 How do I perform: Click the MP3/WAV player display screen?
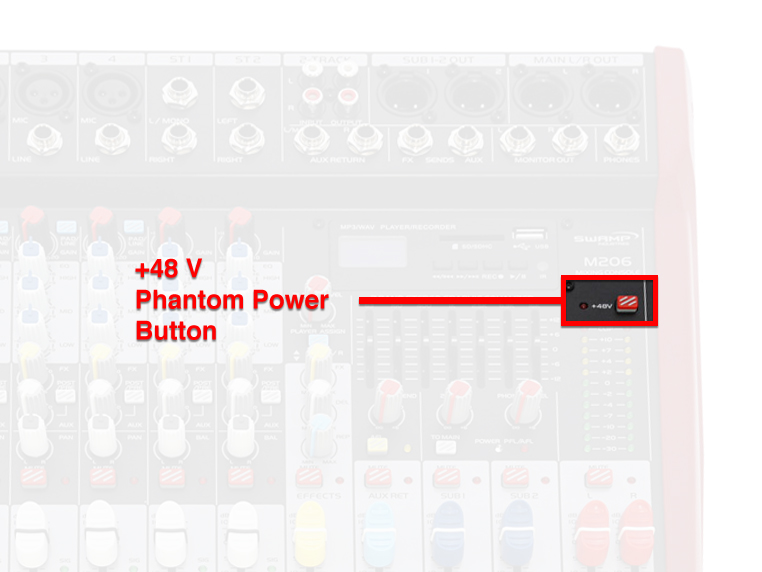pos(373,251)
